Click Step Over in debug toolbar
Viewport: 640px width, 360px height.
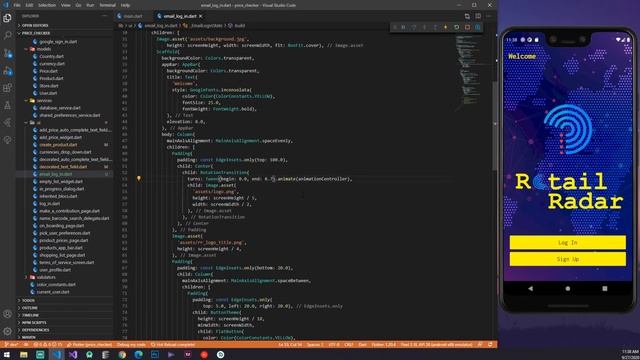413,27
